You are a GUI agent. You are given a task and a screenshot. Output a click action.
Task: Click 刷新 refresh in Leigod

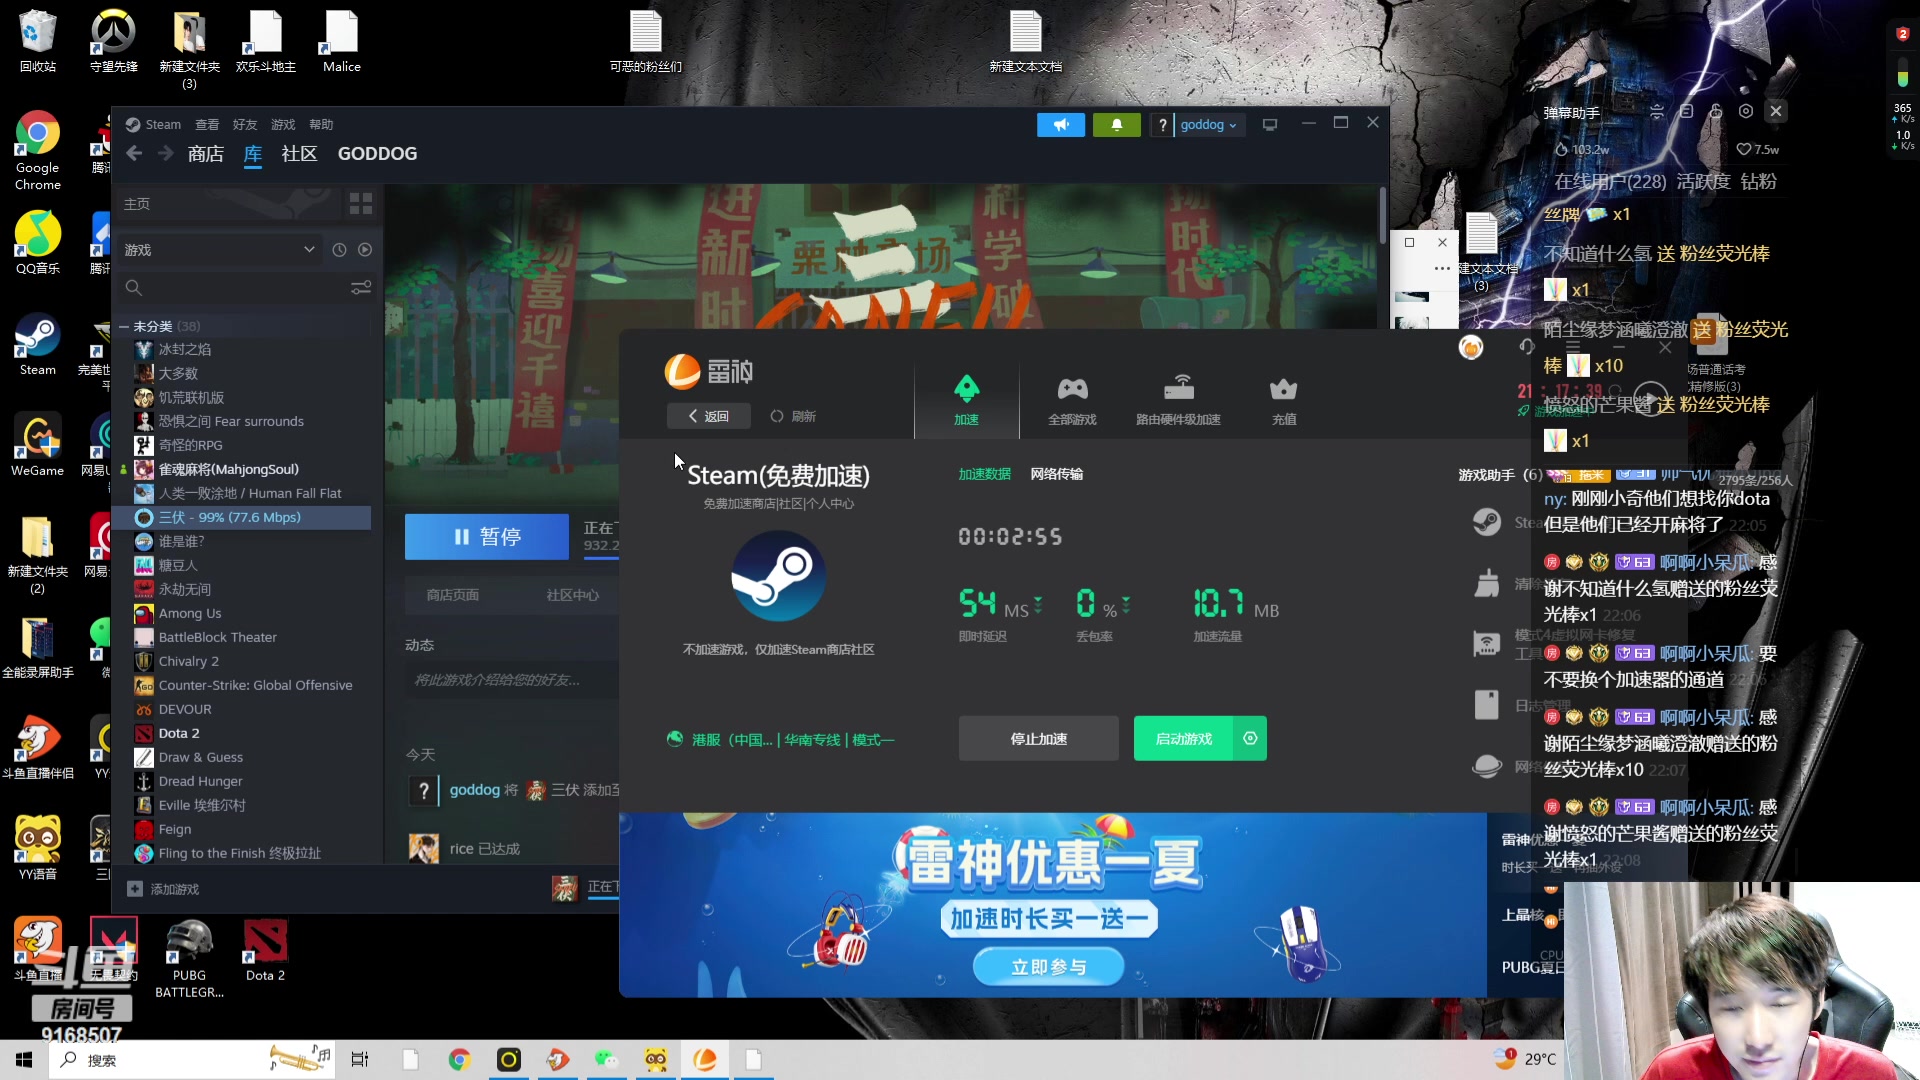[793, 416]
